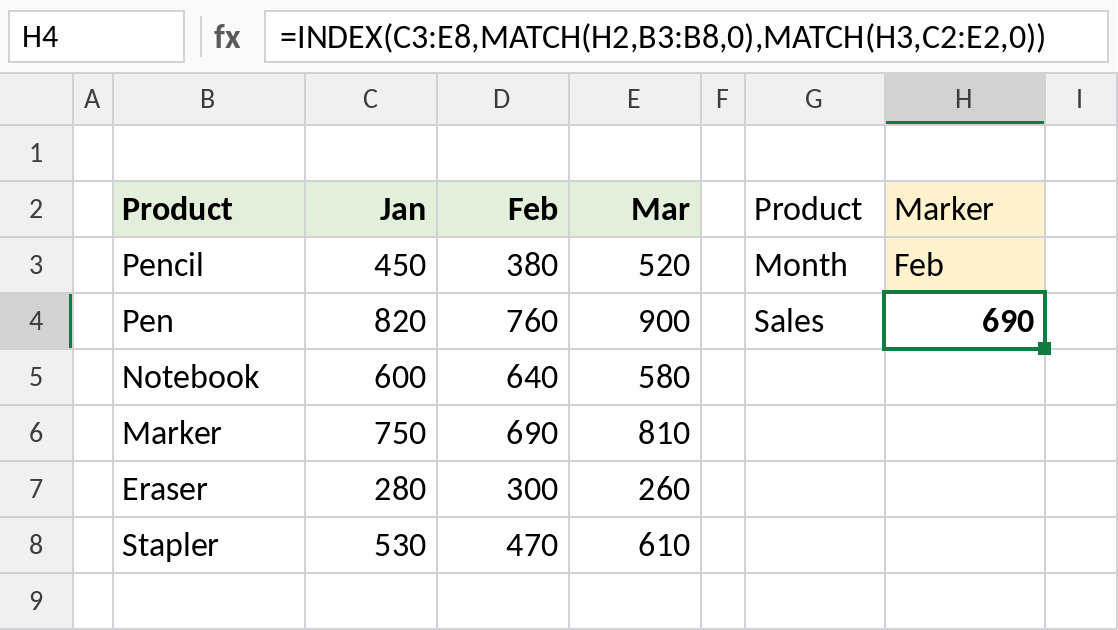Click the formula bar with INDEX formula
Image resolution: width=1118 pixels, height=630 pixels.
point(686,36)
